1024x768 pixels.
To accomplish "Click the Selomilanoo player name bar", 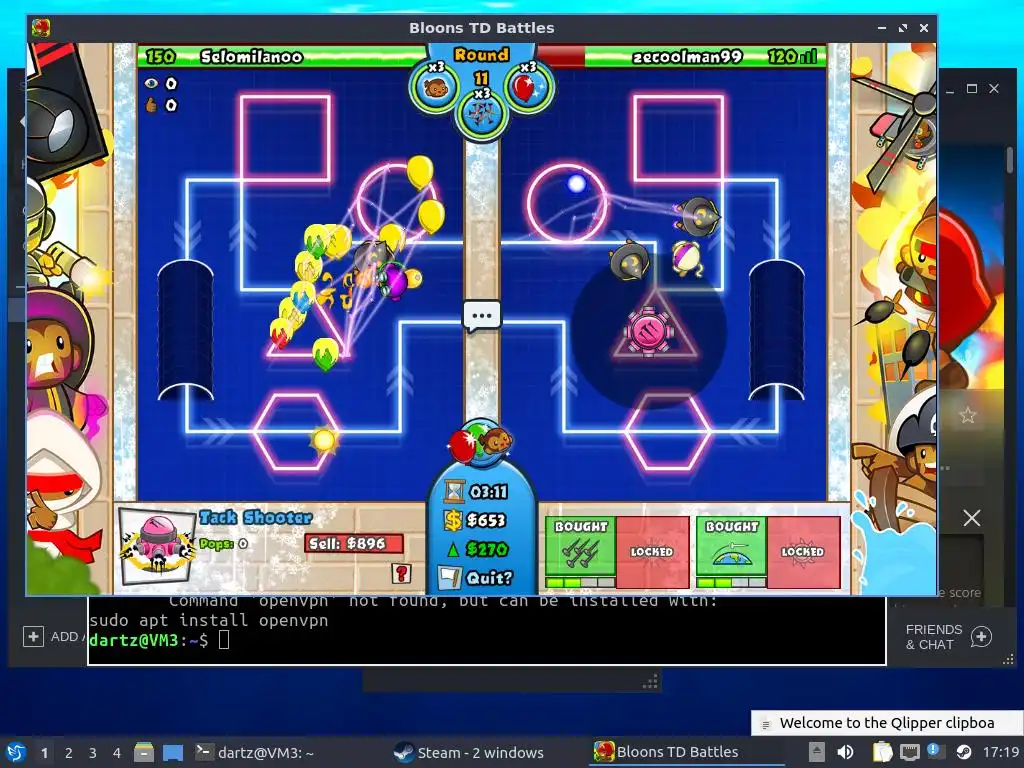I will [x=281, y=57].
